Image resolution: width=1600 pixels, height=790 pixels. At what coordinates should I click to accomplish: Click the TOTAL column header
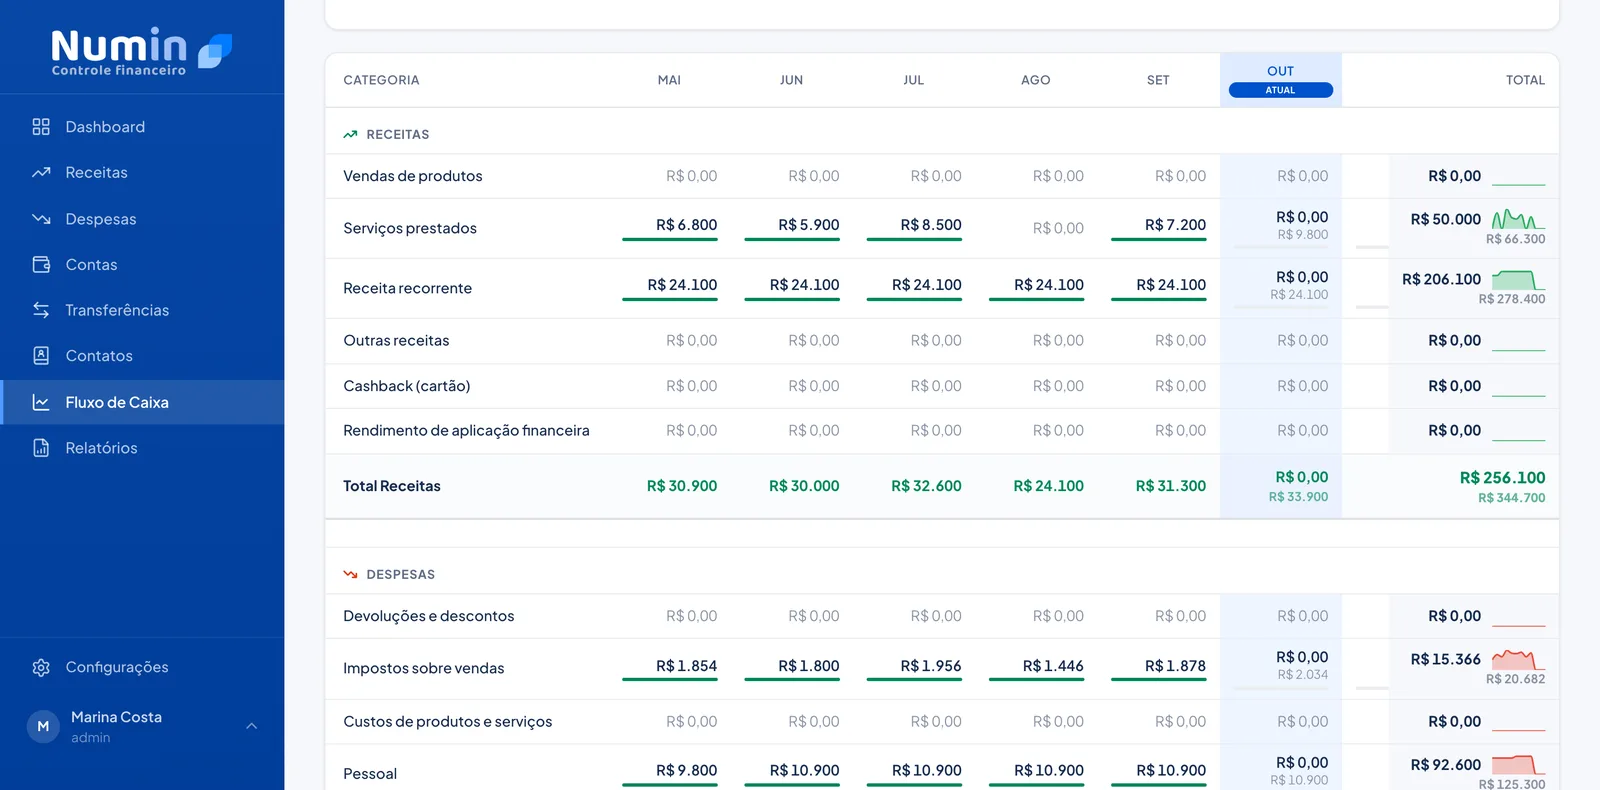(x=1525, y=80)
